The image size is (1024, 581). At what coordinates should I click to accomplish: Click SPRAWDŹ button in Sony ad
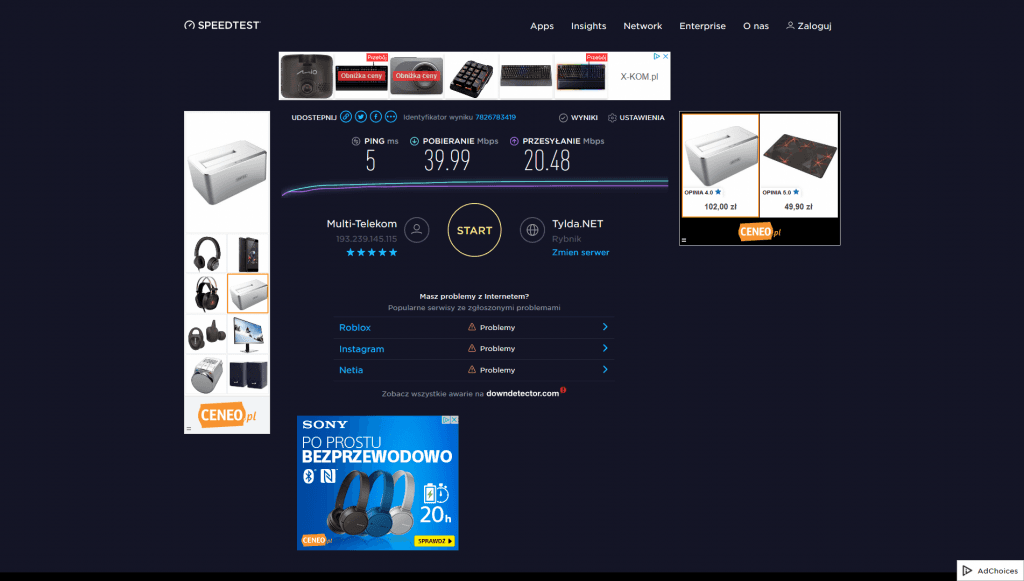pyautogui.click(x=434, y=541)
